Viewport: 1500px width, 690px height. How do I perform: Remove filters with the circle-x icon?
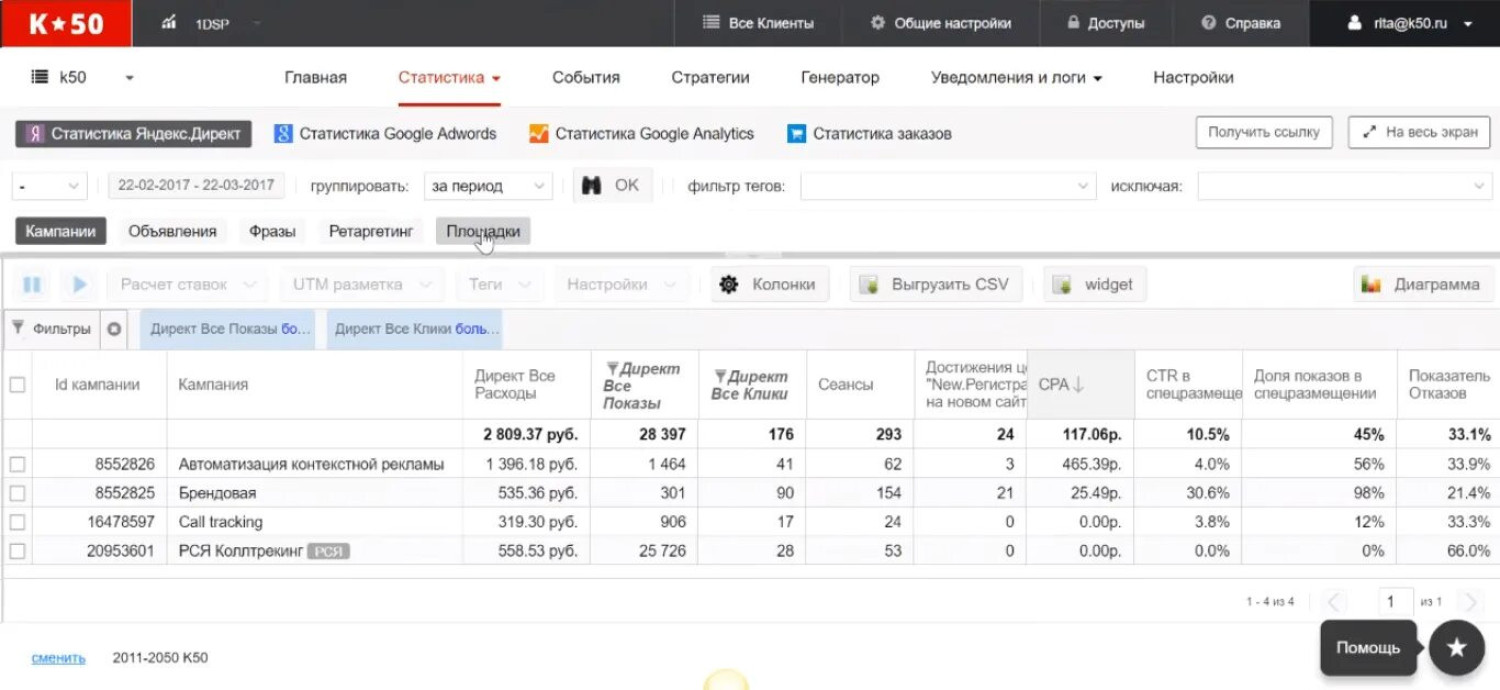[x=114, y=329]
